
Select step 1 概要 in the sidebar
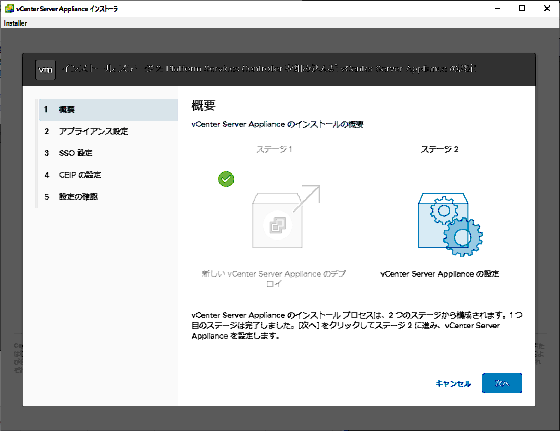pos(108,110)
